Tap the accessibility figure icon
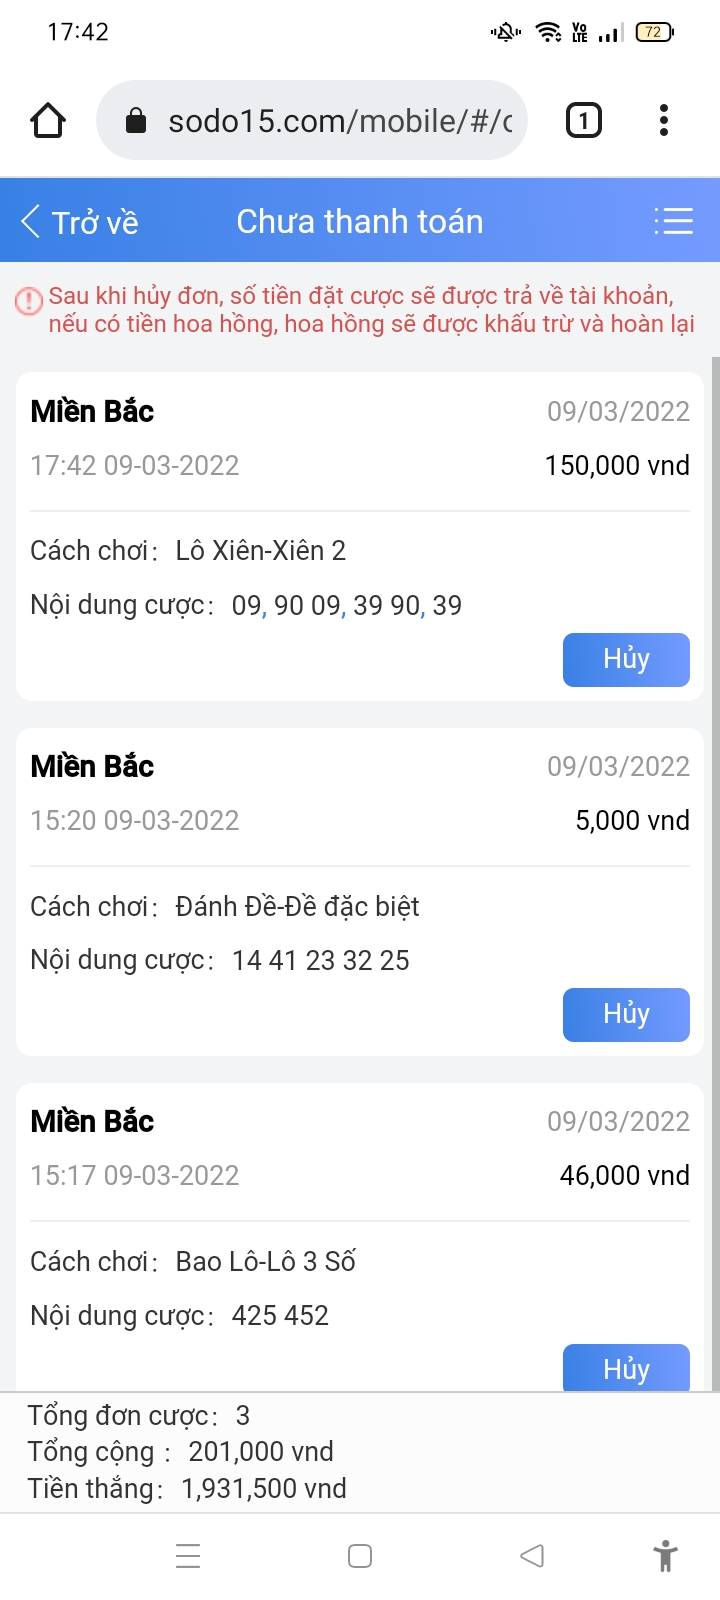 pos(665,1556)
